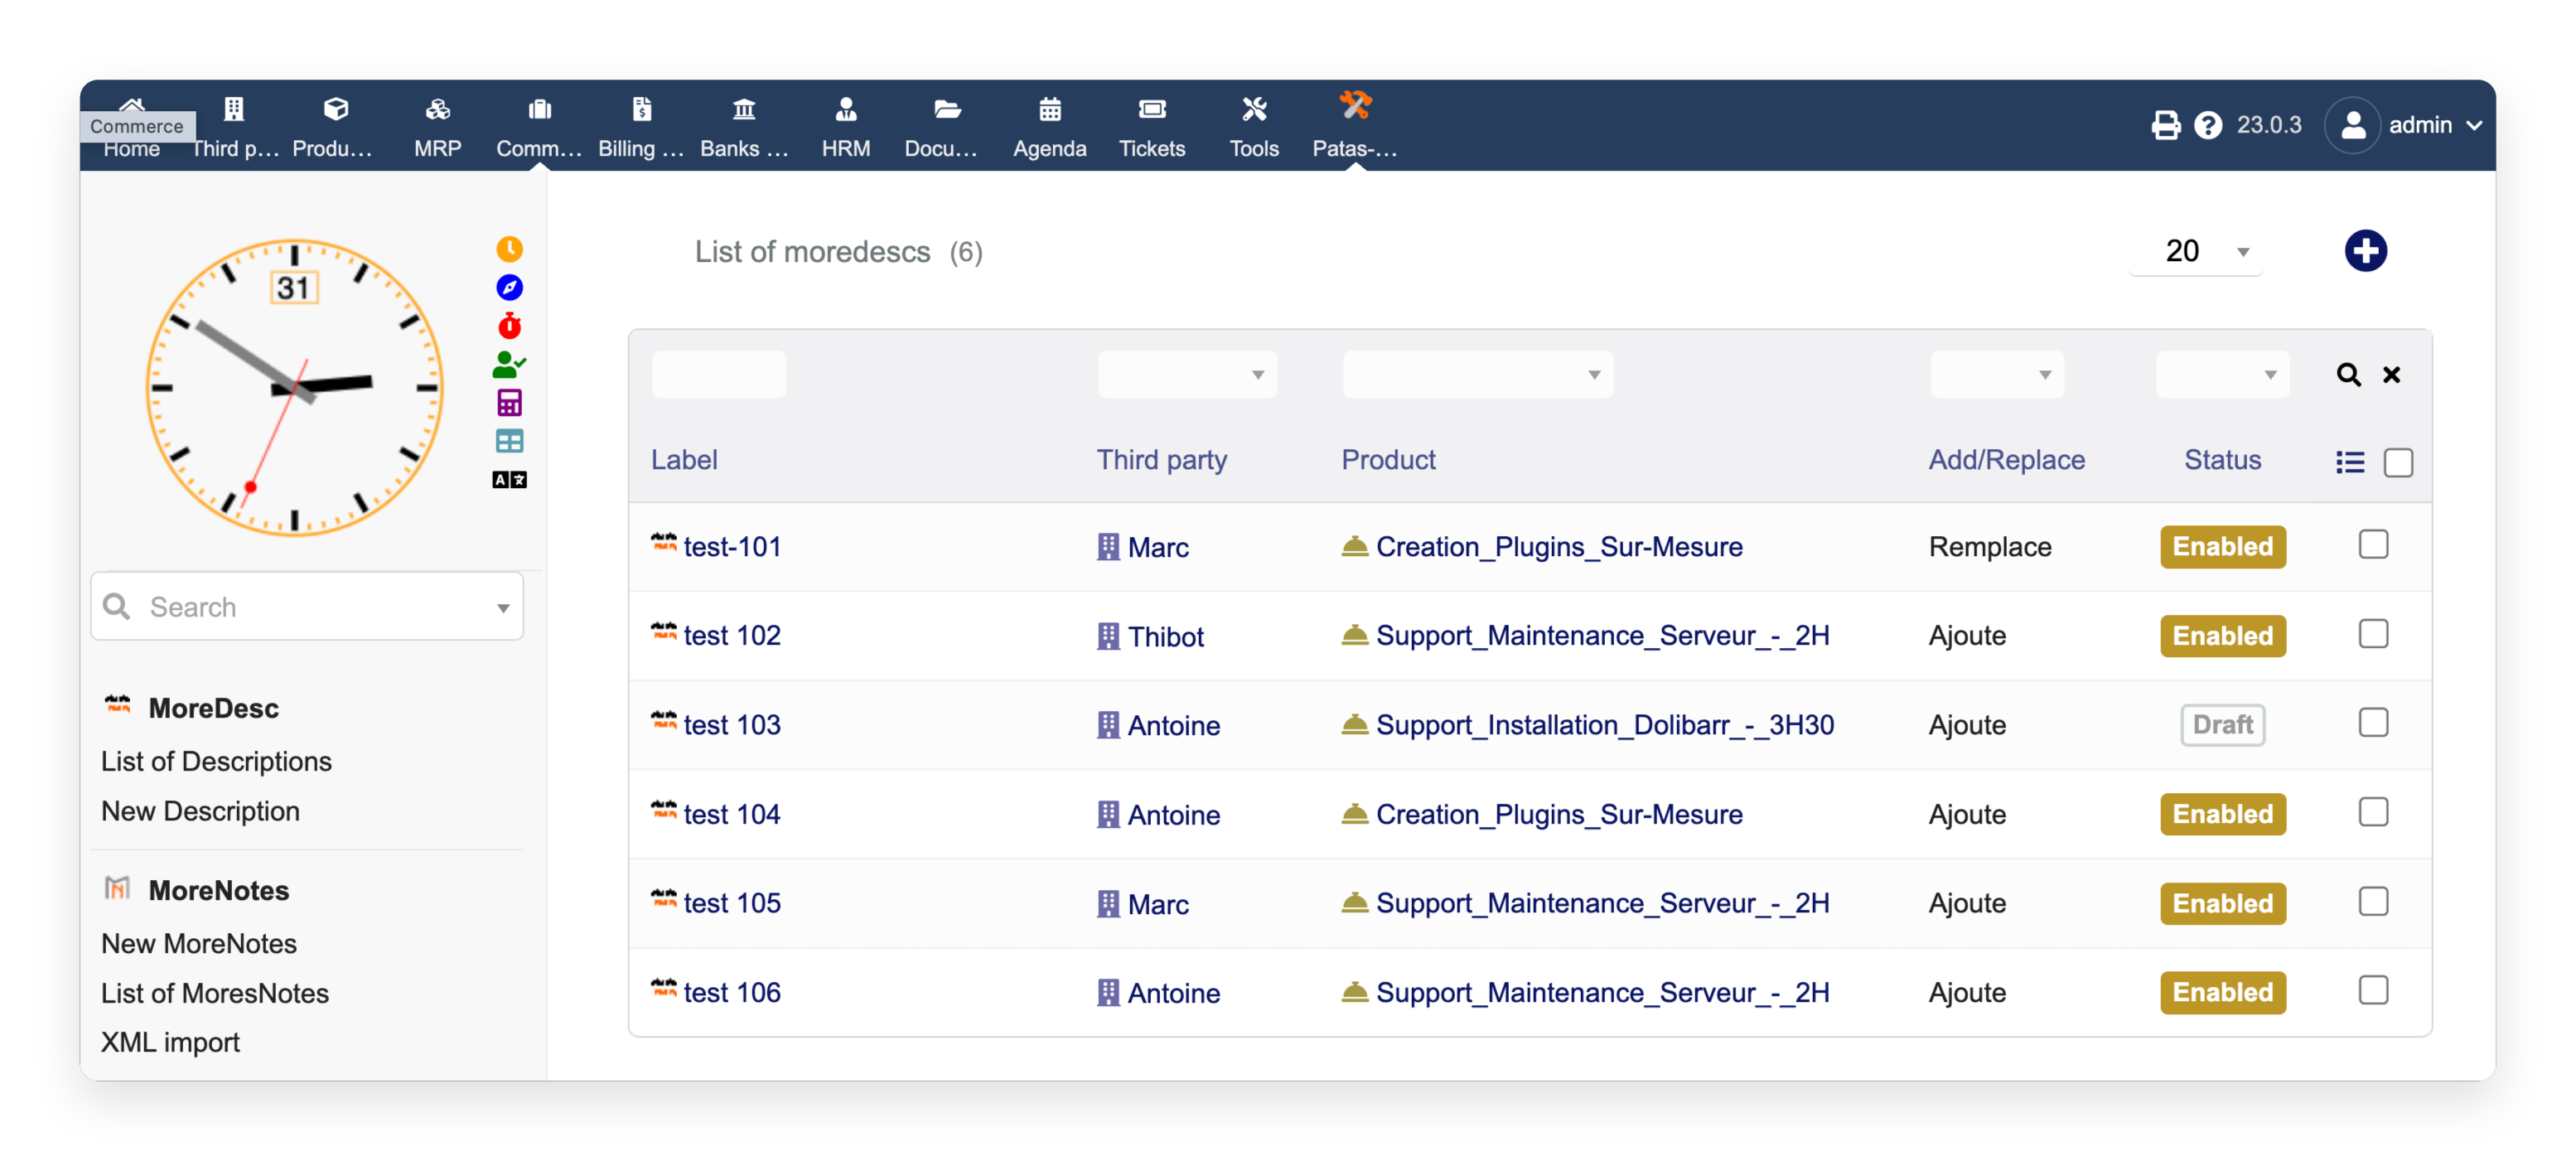This screenshot has width=2576, height=1161.
Task: Click the Patas hammer icon in menu
Action: pyautogui.click(x=1355, y=106)
